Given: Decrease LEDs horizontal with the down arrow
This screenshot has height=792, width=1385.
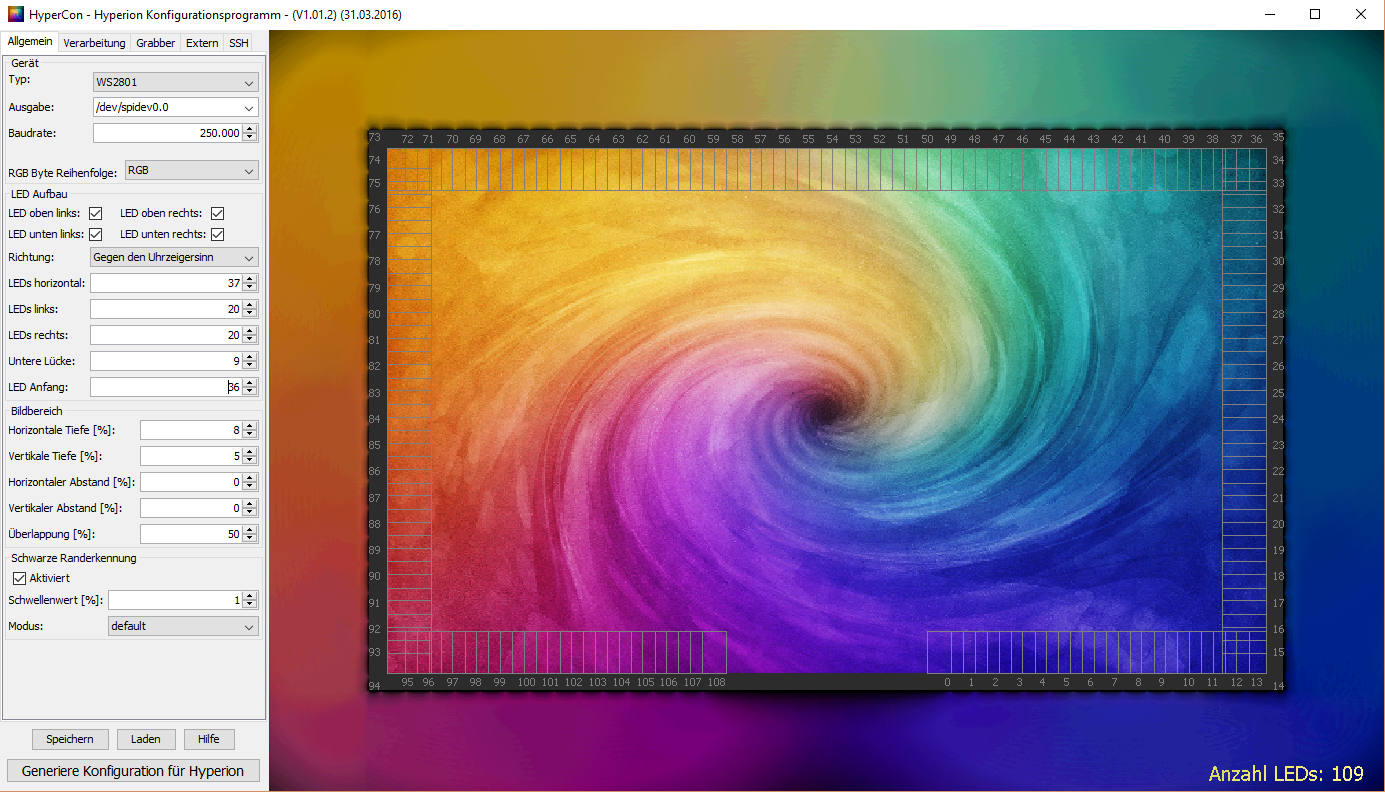Looking at the screenshot, I should click(x=250, y=288).
